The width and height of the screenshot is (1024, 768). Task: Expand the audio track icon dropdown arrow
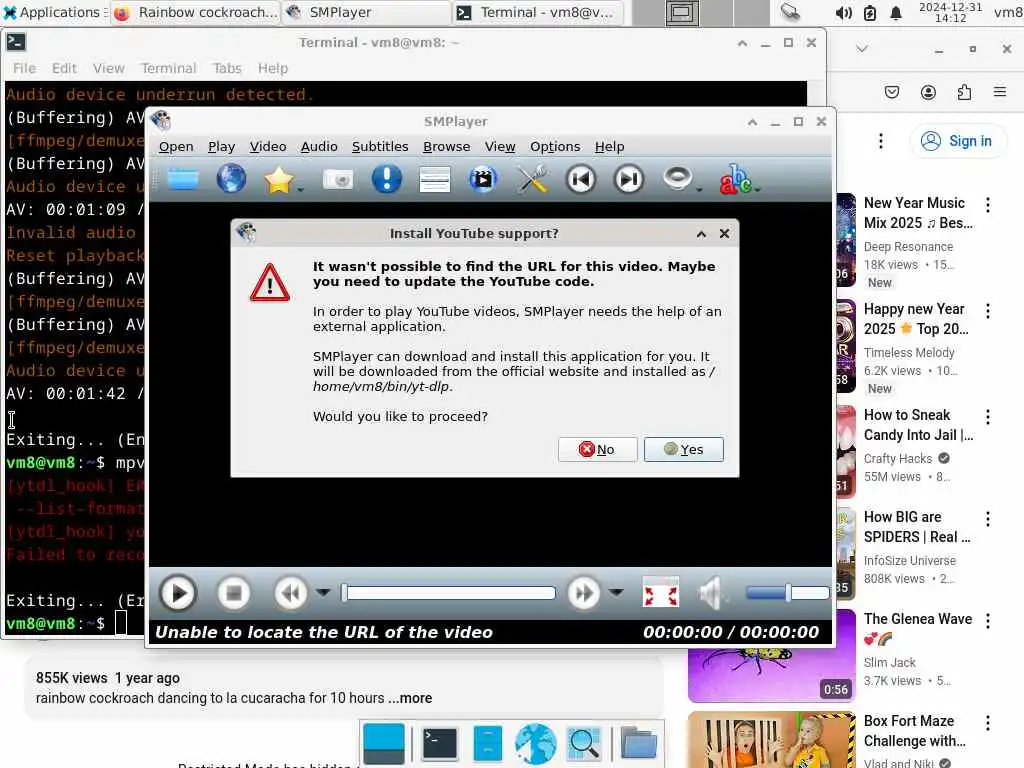pyautogui.click(x=699, y=189)
